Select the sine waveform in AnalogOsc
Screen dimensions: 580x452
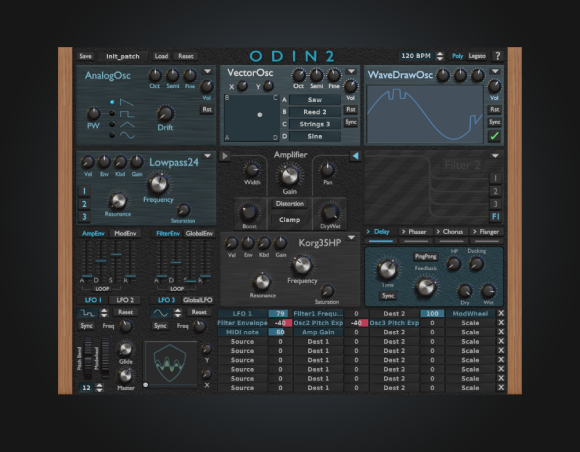[x=112, y=135]
